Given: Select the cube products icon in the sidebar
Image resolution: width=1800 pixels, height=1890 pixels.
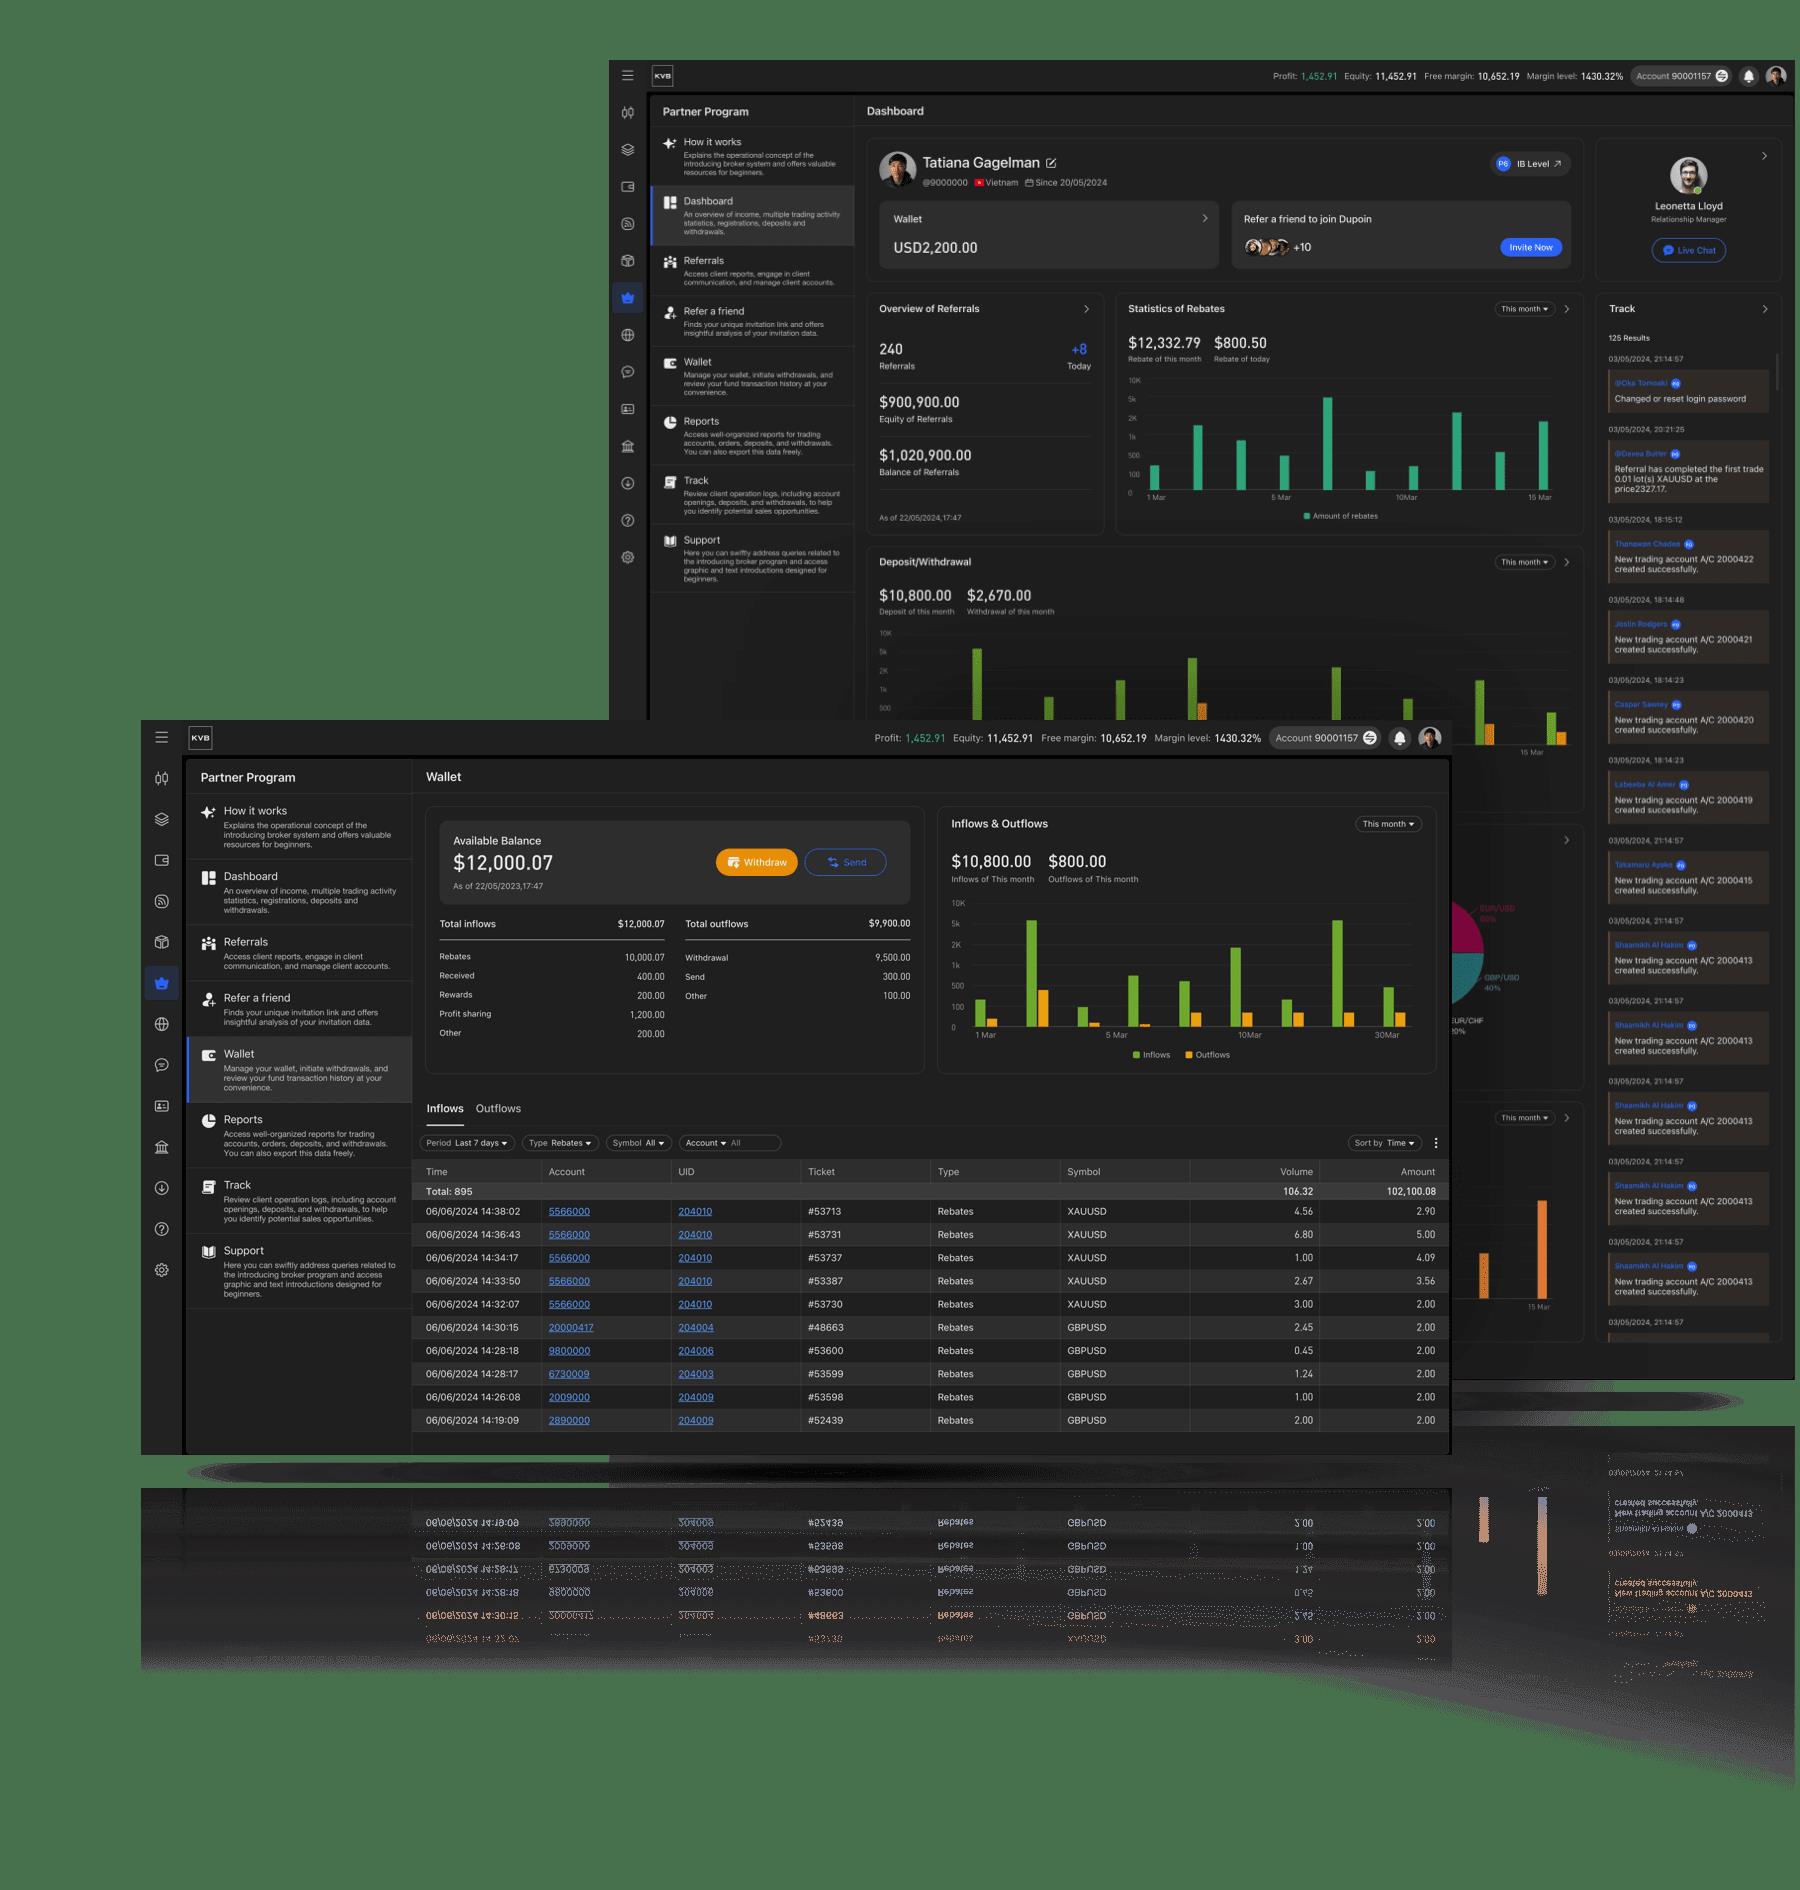Looking at the screenshot, I should [161, 941].
